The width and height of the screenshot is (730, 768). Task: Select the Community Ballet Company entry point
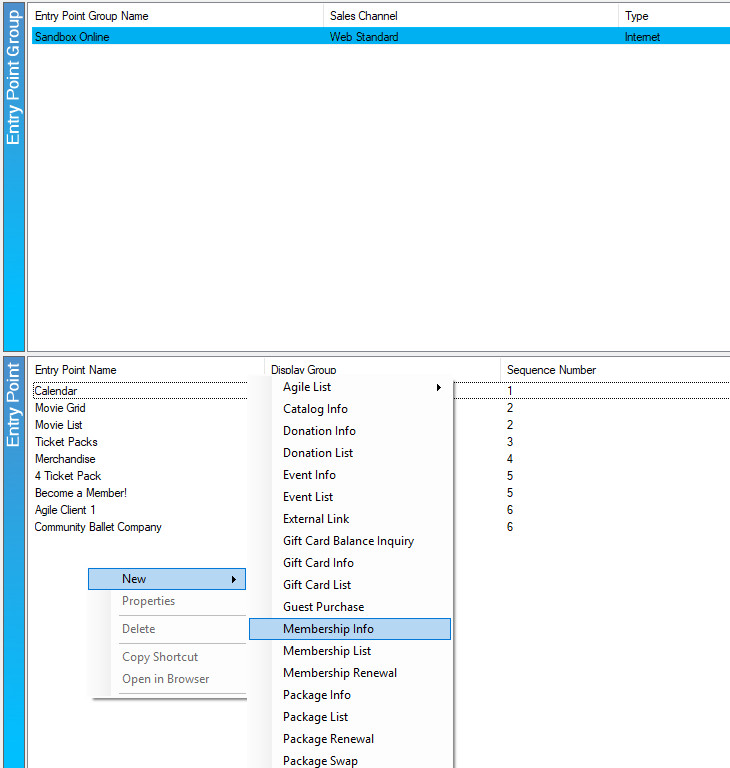click(98, 528)
